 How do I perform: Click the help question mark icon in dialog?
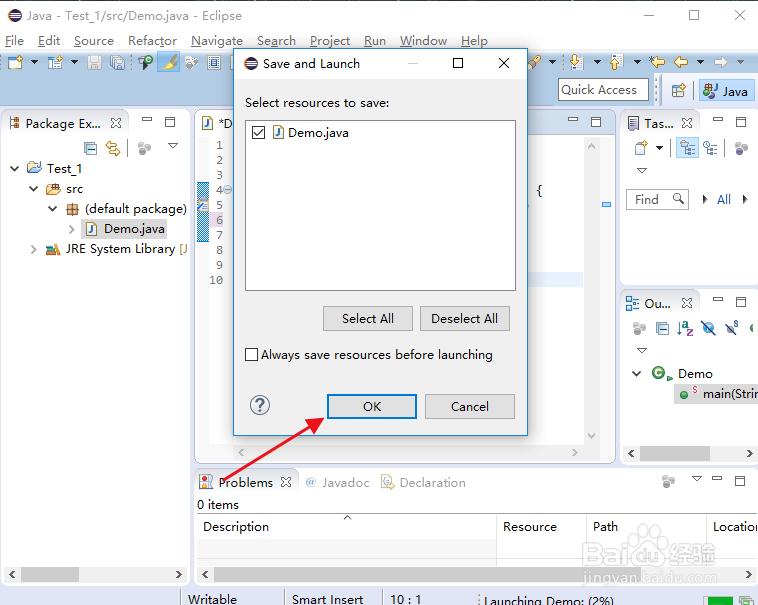(x=260, y=405)
